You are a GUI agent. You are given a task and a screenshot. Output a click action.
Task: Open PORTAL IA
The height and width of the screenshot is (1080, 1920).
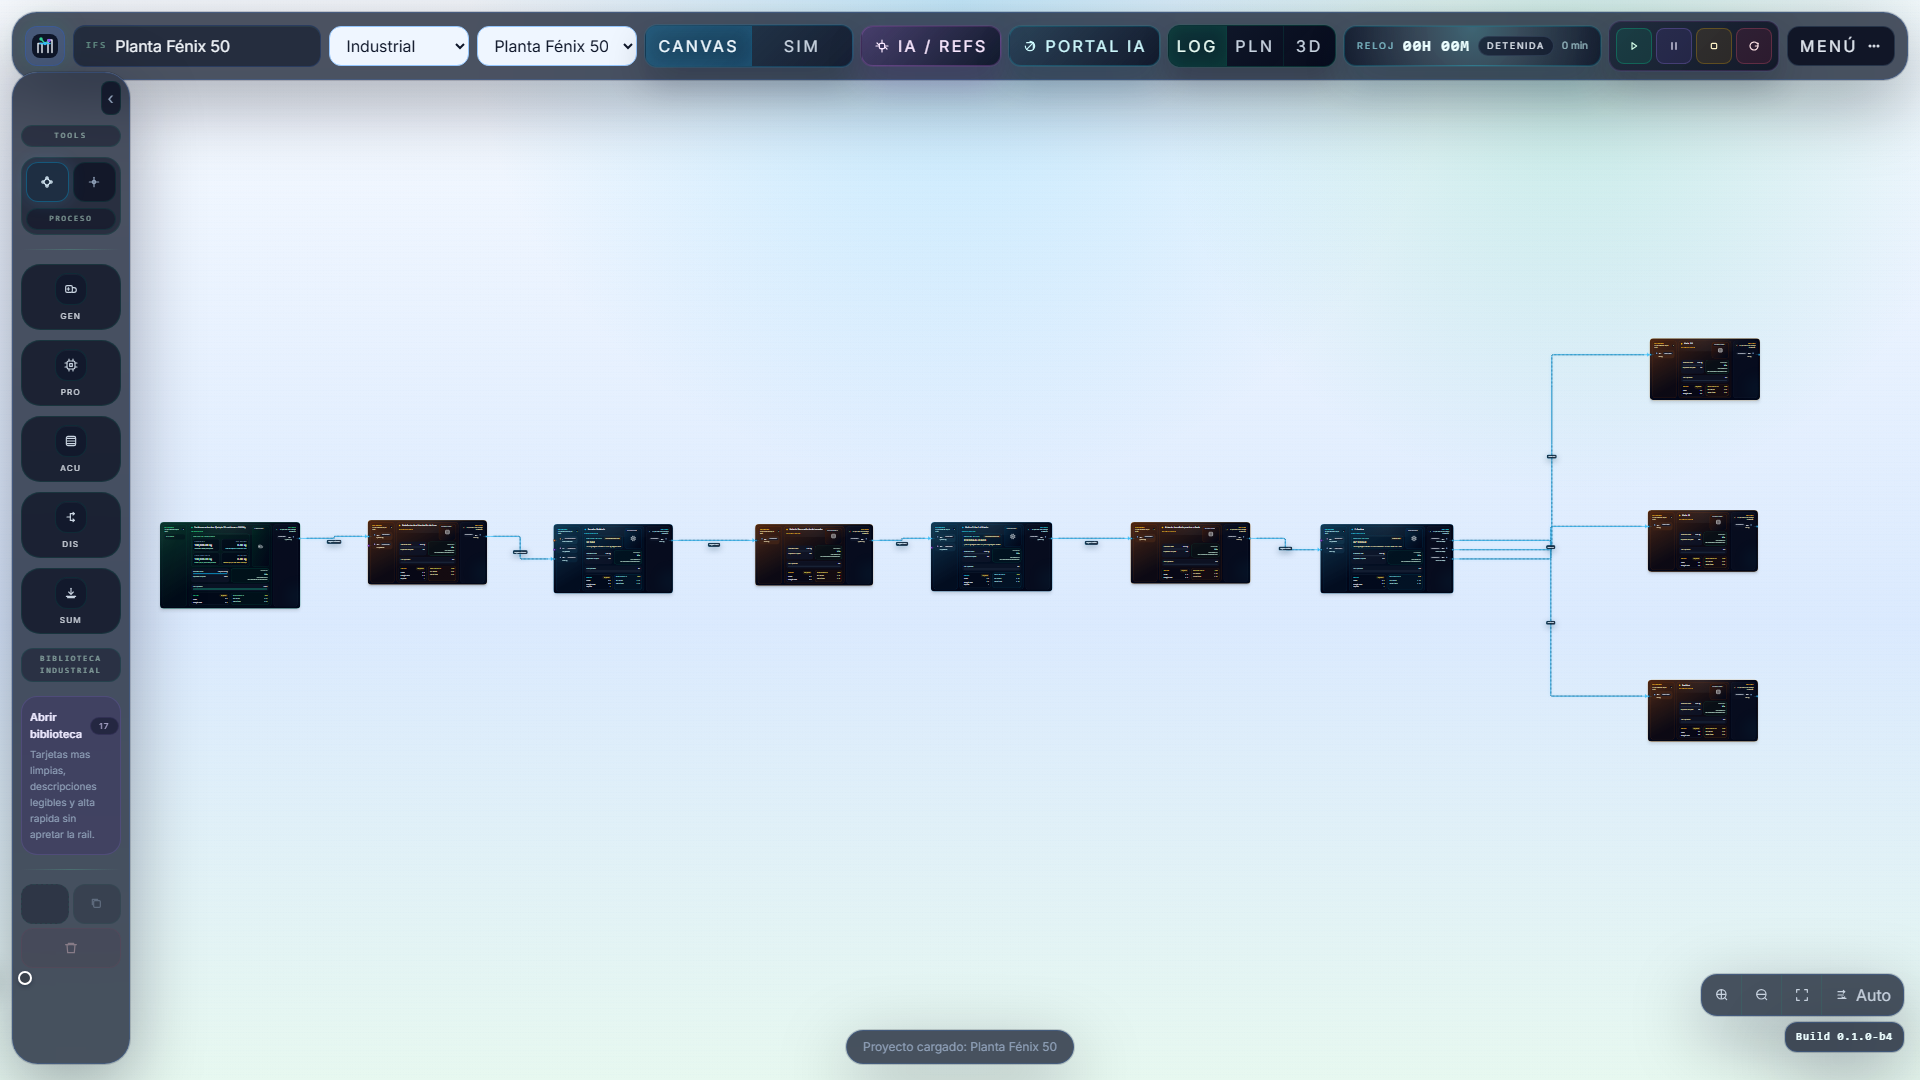pyautogui.click(x=1084, y=46)
